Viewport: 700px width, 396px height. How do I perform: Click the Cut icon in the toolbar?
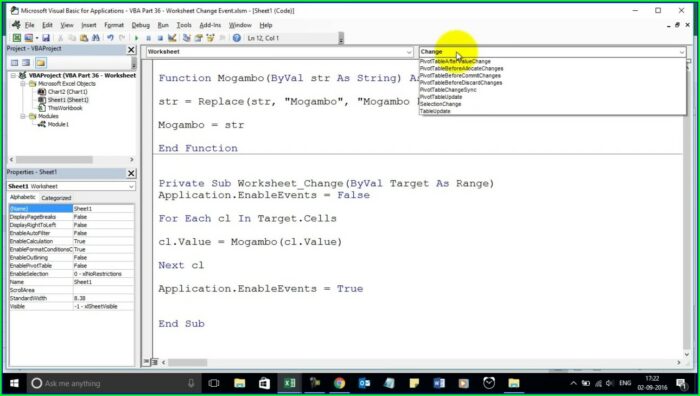[x=60, y=38]
